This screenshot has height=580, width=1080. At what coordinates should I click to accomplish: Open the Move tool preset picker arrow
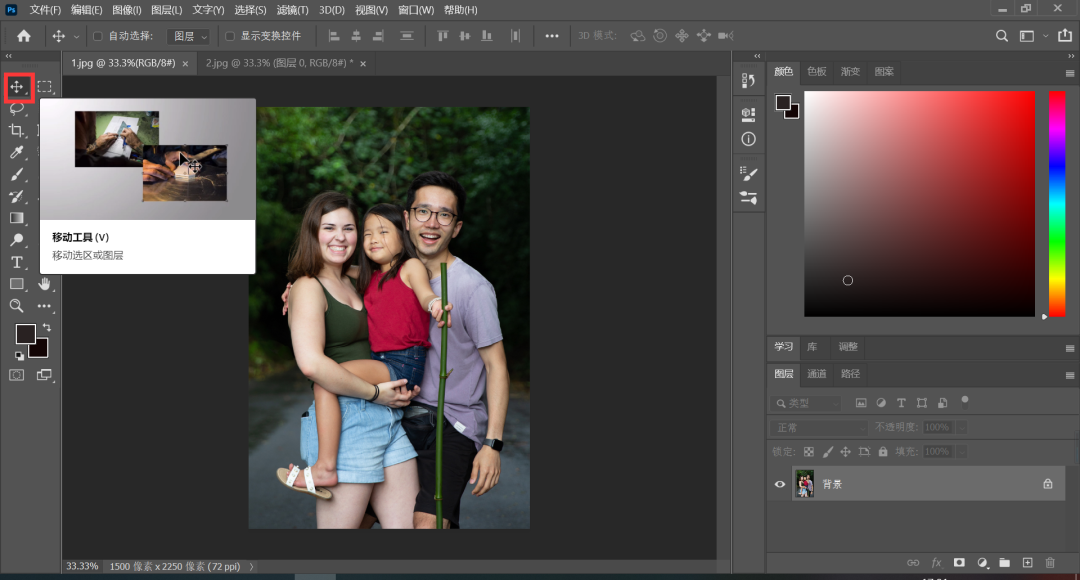tap(76, 36)
